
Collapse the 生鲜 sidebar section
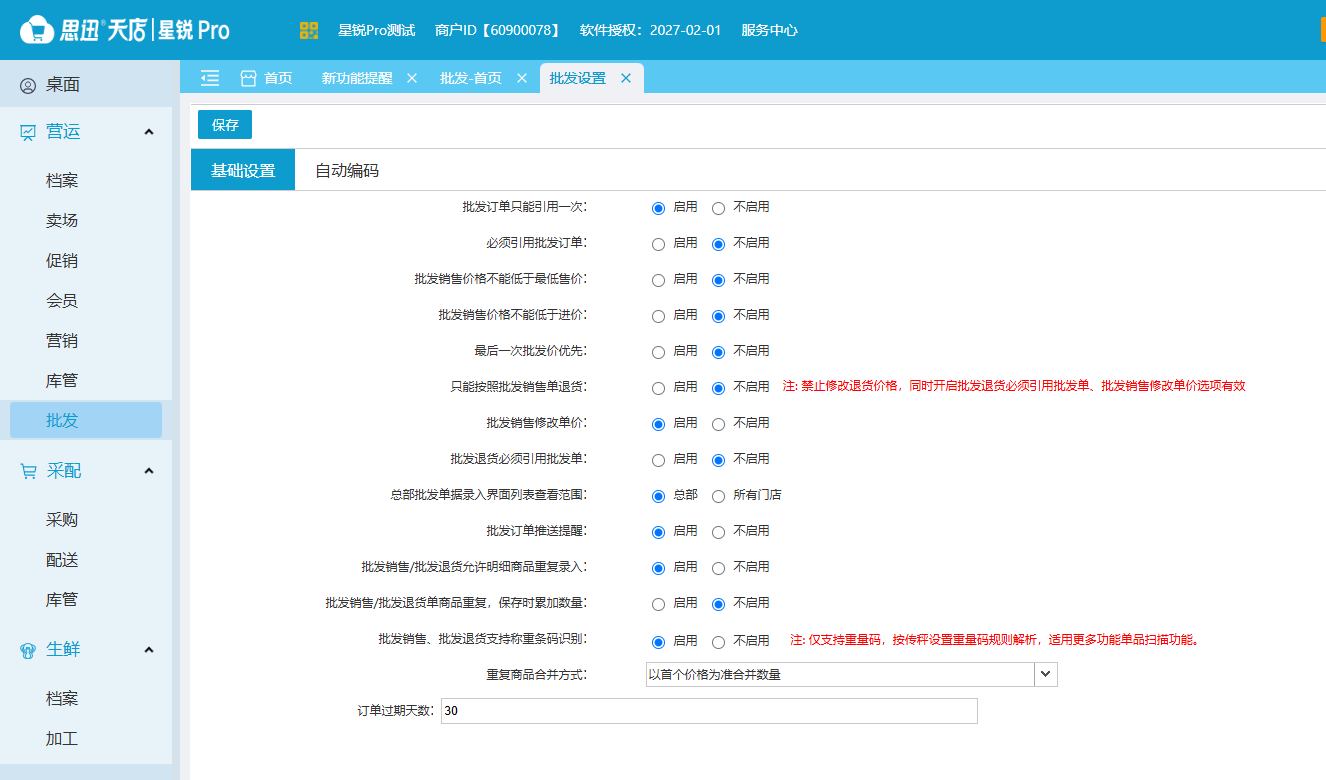(x=149, y=650)
